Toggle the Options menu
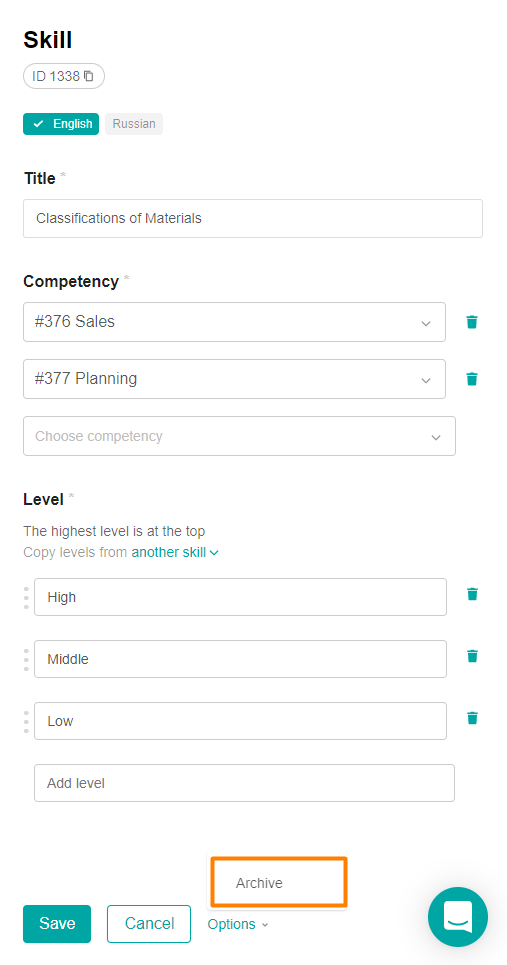Viewport: 507px width, 965px height. [238, 924]
